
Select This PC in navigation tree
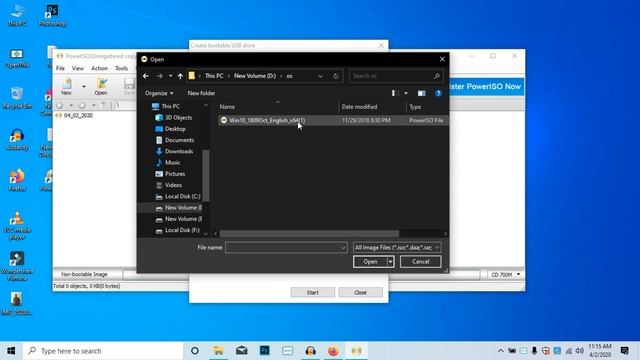point(170,106)
